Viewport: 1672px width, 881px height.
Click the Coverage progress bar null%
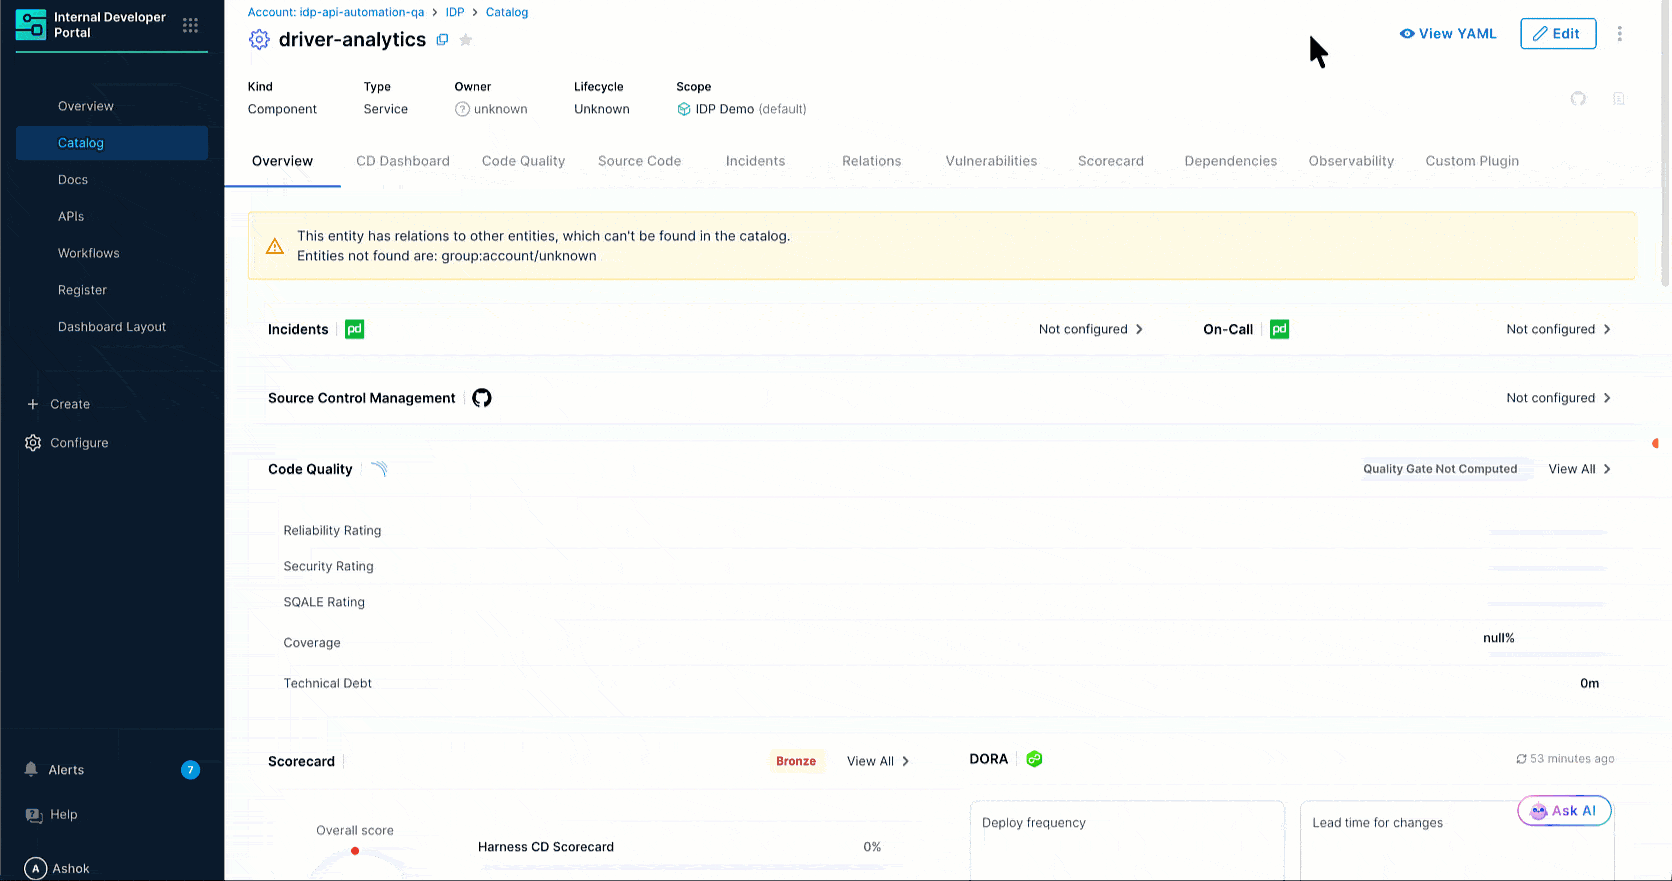click(x=1548, y=654)
